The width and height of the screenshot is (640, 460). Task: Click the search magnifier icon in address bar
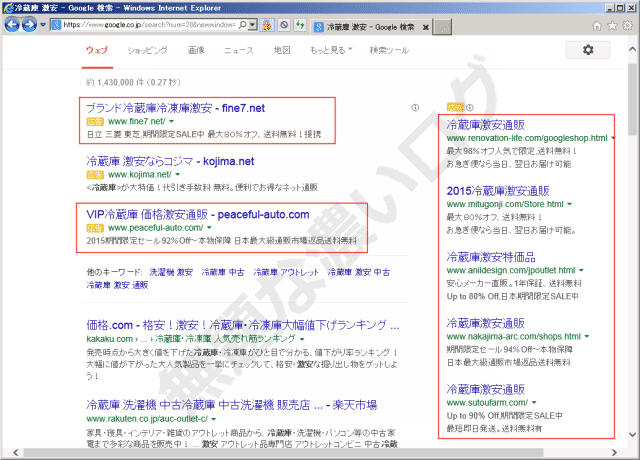pos(242,25)
